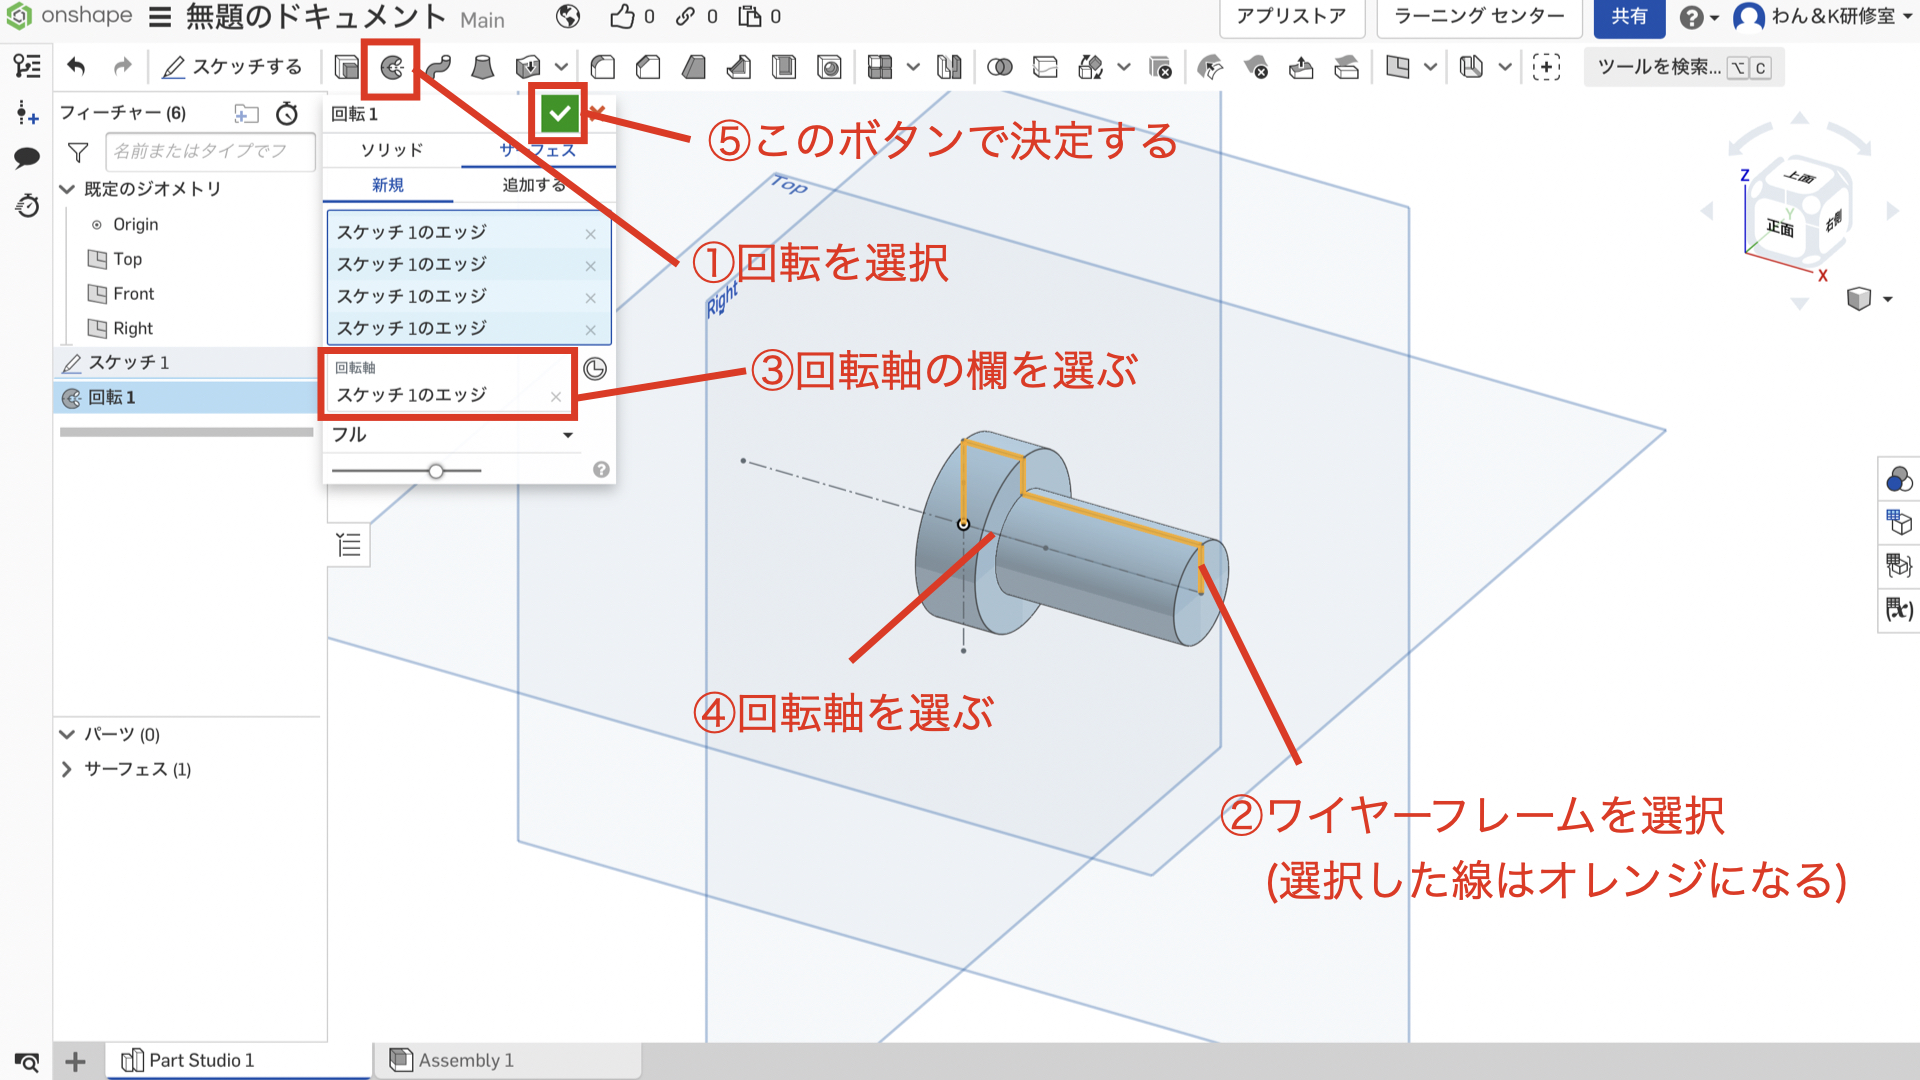Click the アプリストア button
1920x1080 pixels.
pyautogui.click(x=1291, y=17)
